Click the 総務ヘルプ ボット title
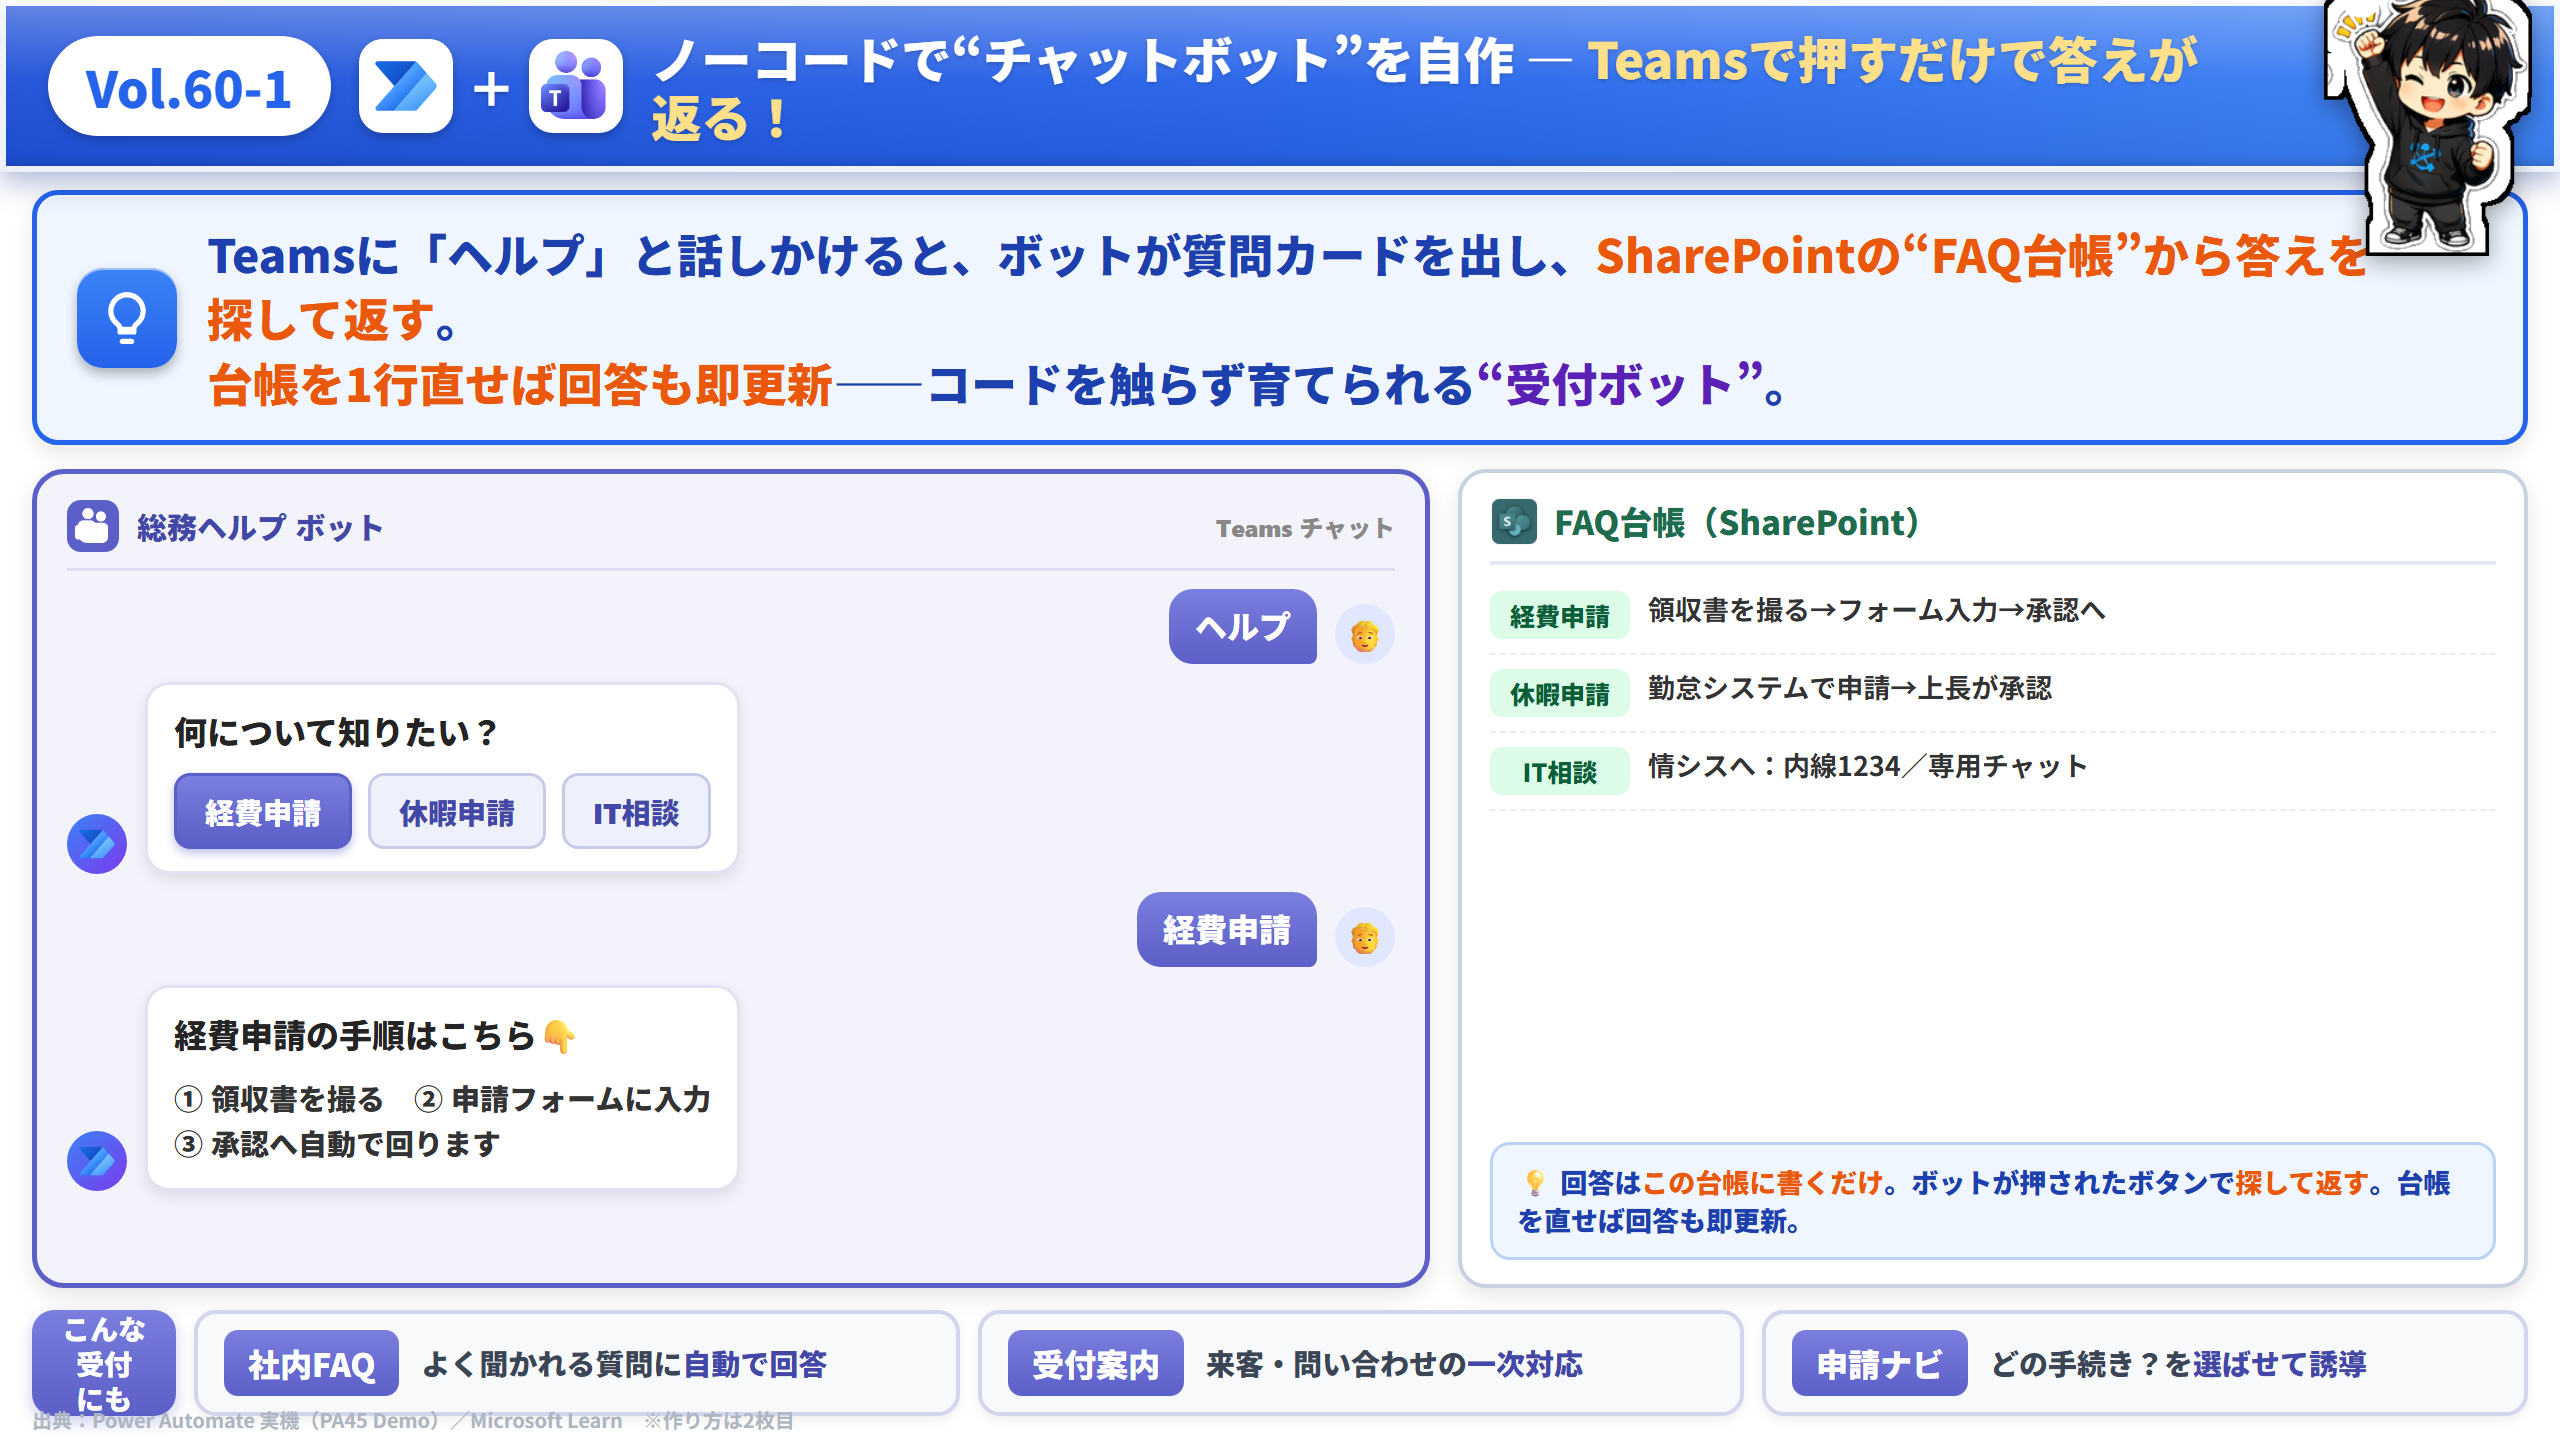Screen dimensions: 2560x1440 coord(260,527)
